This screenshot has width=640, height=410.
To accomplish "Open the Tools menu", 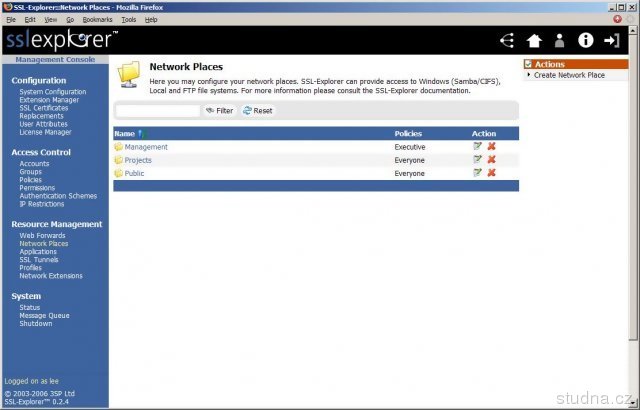I will pyautogui.click(x=128, y=19).
